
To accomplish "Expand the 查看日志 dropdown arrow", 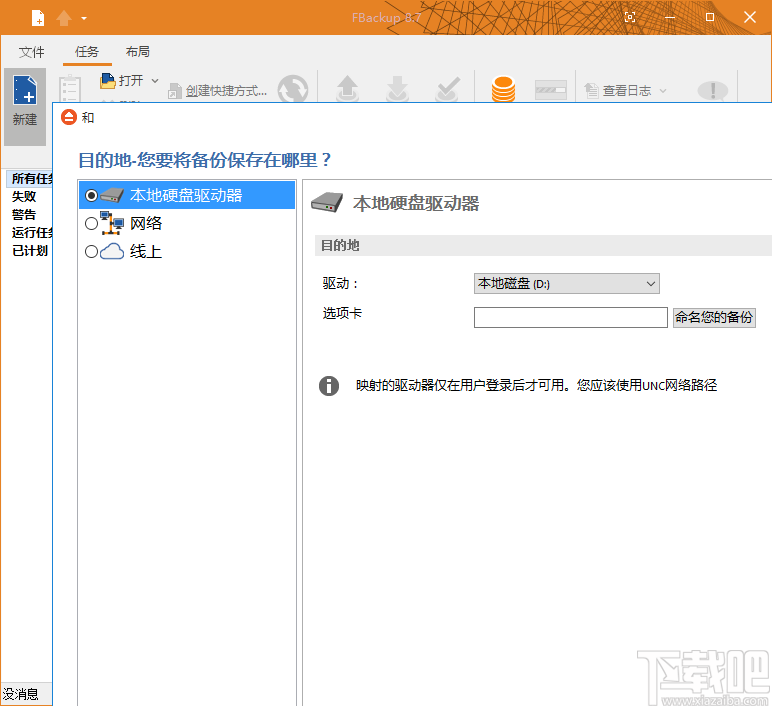I will 663,91.
